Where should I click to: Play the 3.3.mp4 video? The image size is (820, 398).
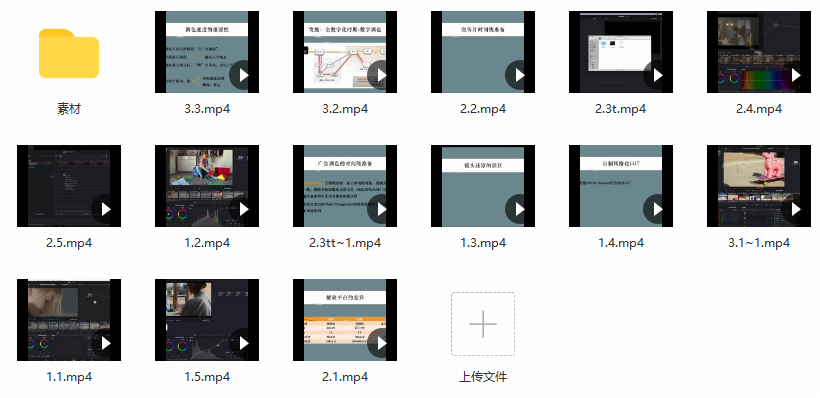[x=244, y=75]
